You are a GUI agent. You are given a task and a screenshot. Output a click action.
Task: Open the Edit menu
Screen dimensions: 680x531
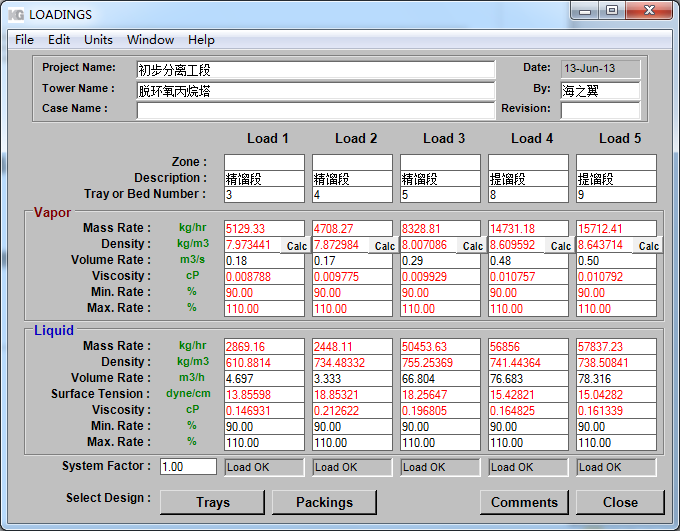tap(59, 40)
